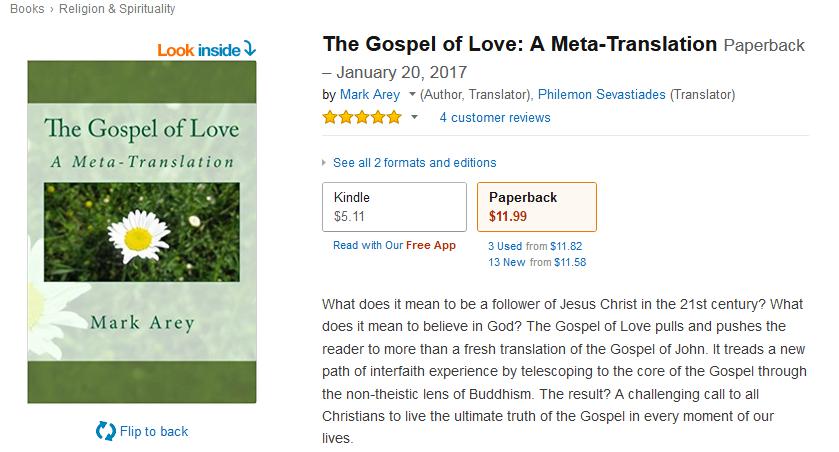Select the Kindle $5.11 format
839x452 pixels.
[x=394, y=206]
